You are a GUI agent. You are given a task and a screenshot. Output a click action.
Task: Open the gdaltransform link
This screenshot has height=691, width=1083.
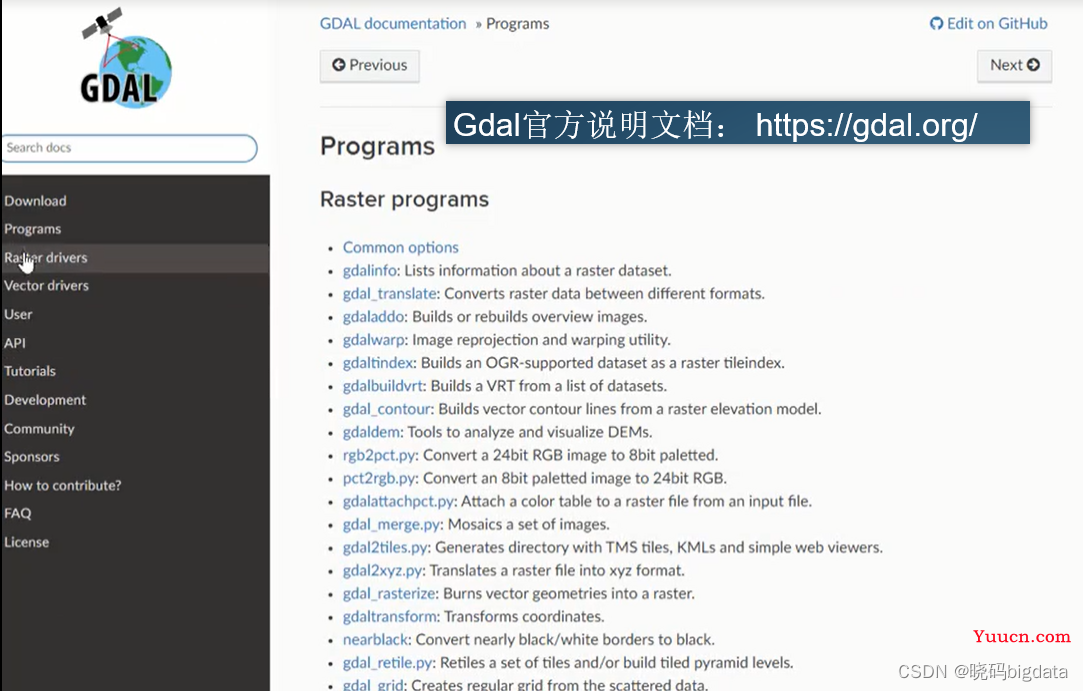(390, 617)
